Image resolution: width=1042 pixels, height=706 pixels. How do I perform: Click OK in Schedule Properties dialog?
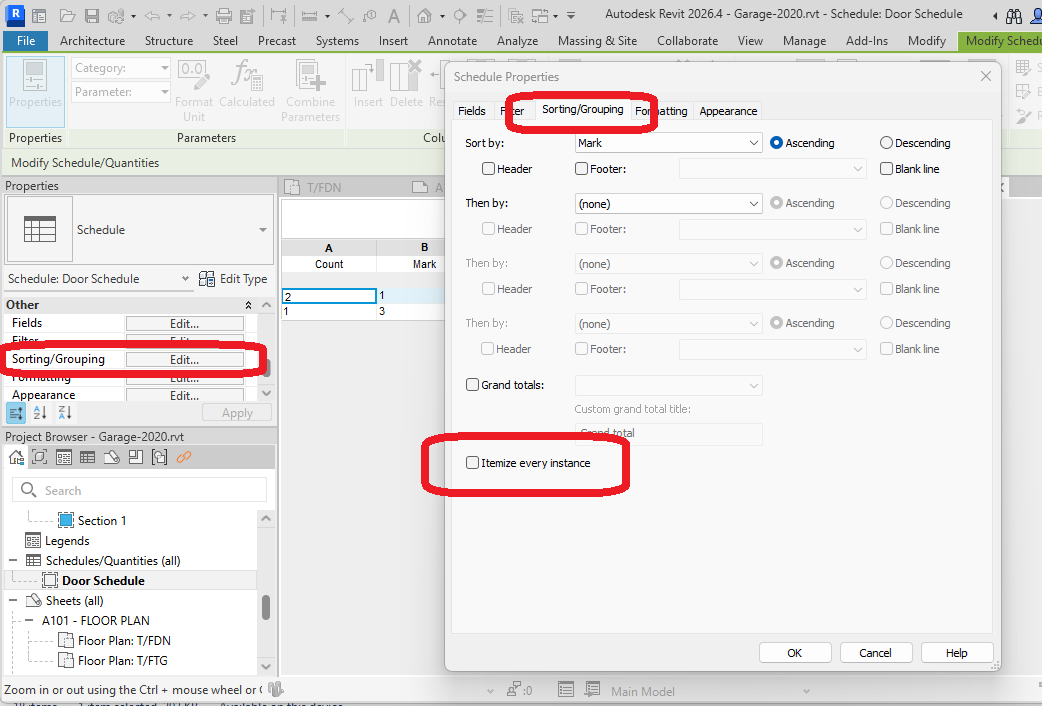[x=794, y=653]
